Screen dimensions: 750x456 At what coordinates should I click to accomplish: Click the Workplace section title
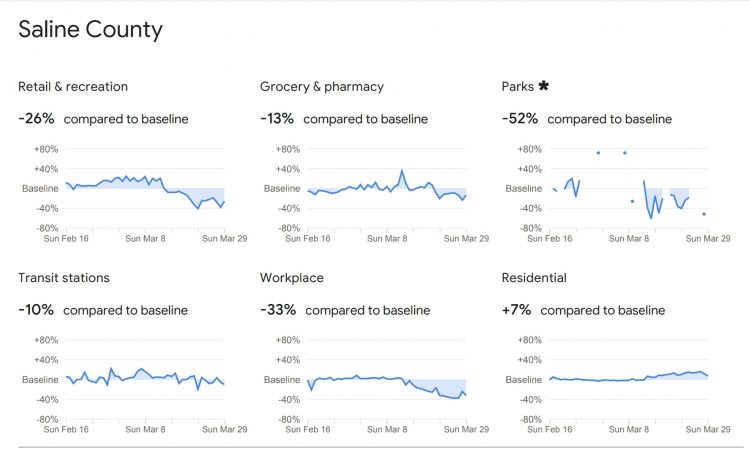(x=291, y=278)
